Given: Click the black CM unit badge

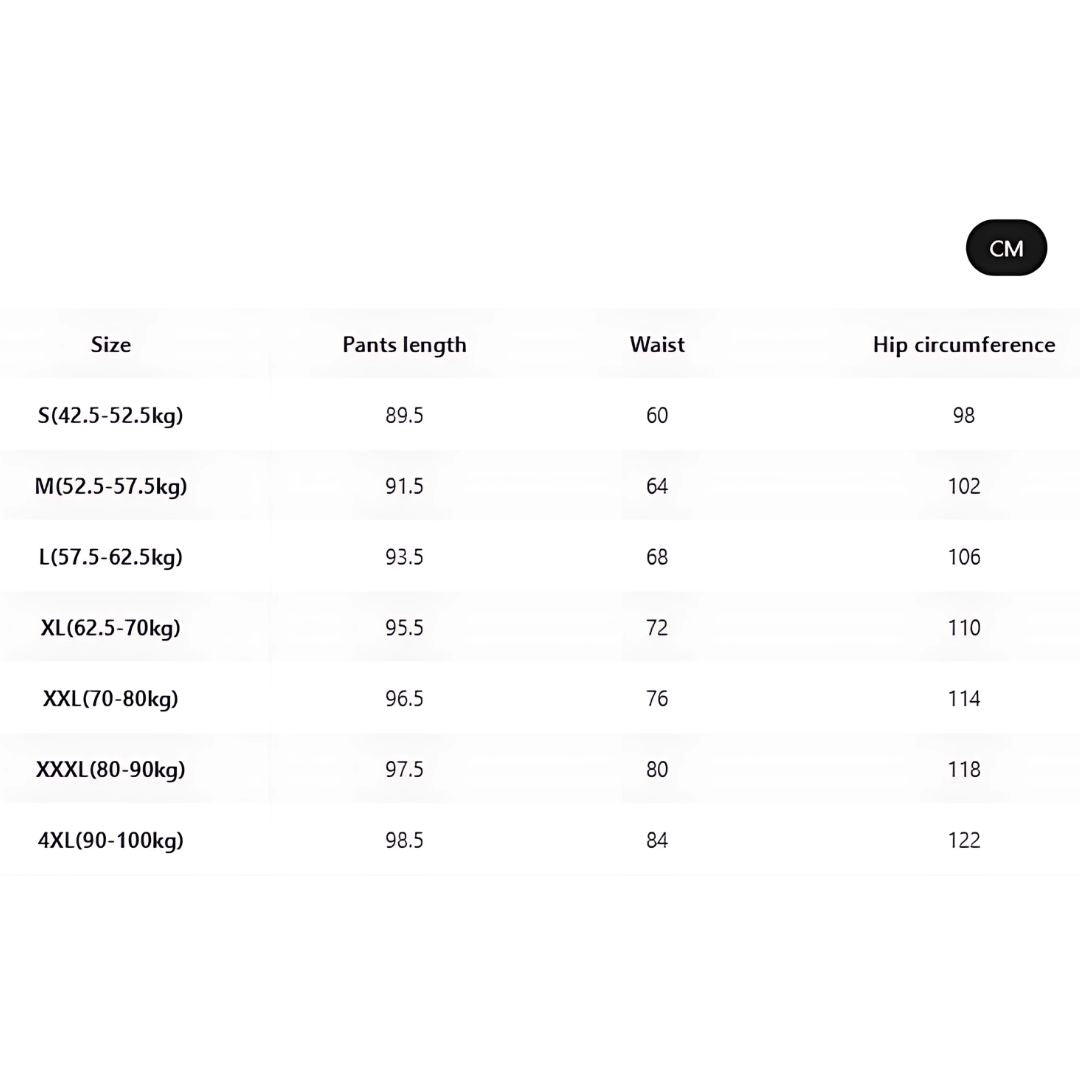Looking at the screenshot, I should pos(1006,248).
